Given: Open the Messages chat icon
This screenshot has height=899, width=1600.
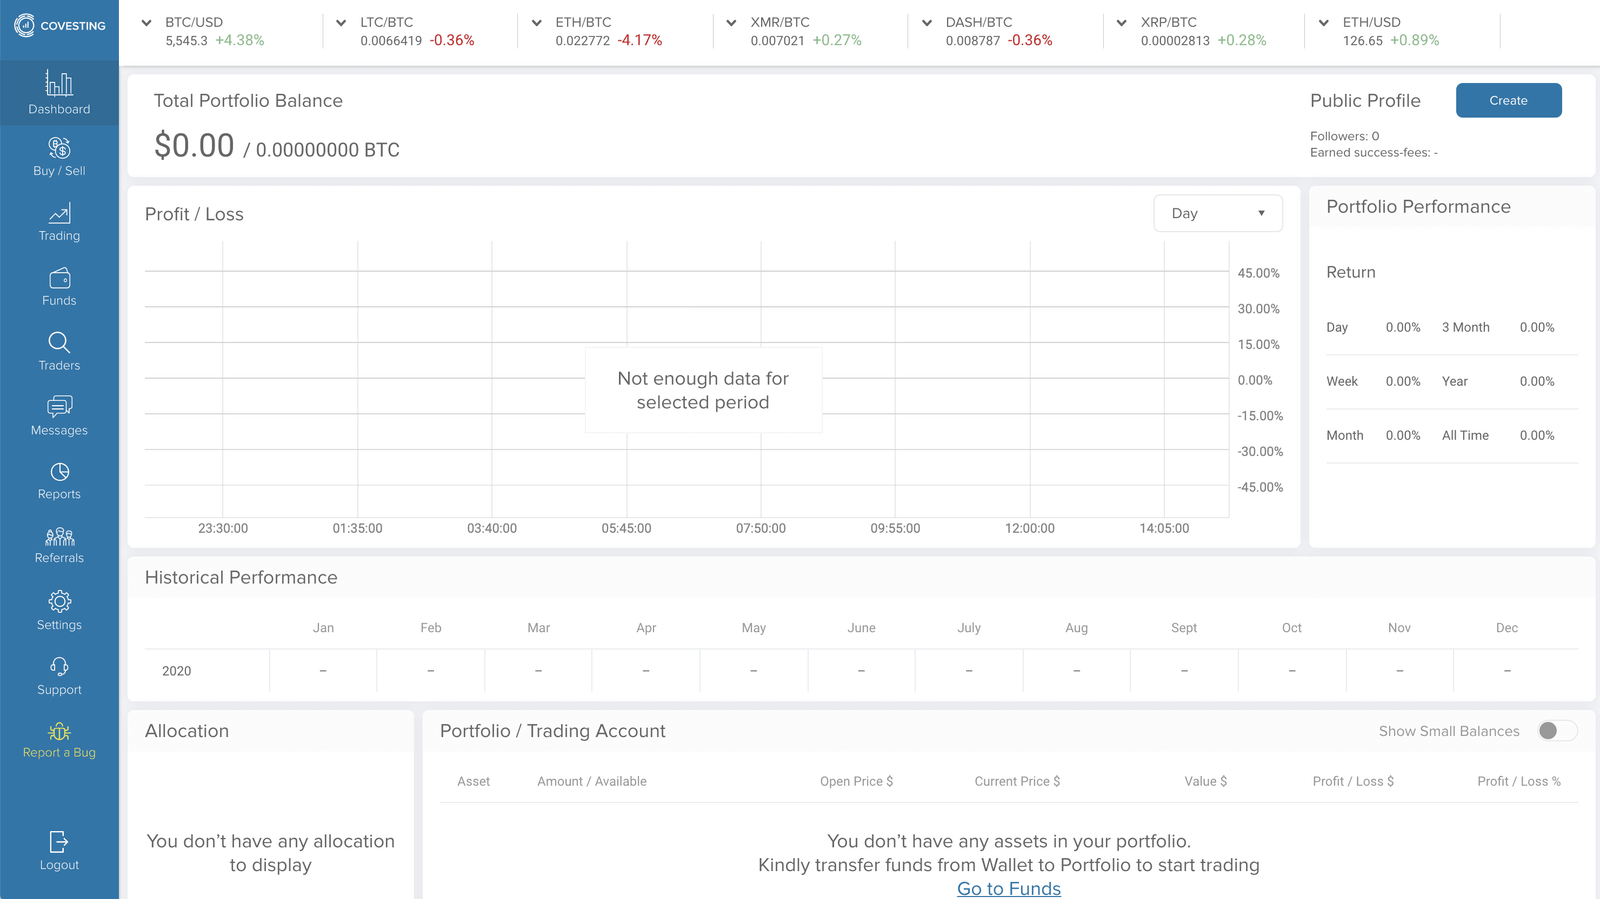Looking at the screenshot, I should 59,406.
